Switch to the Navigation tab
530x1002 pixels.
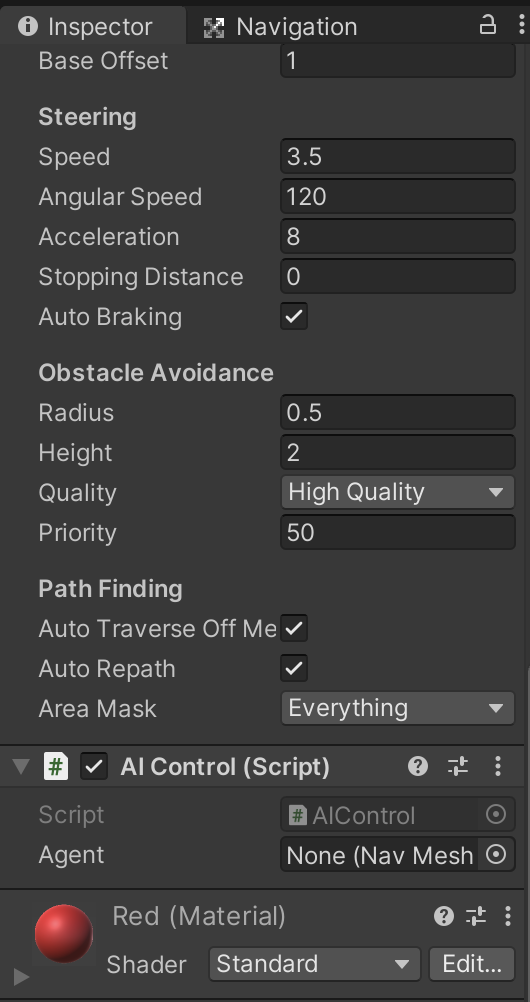[x=280, y=27]
